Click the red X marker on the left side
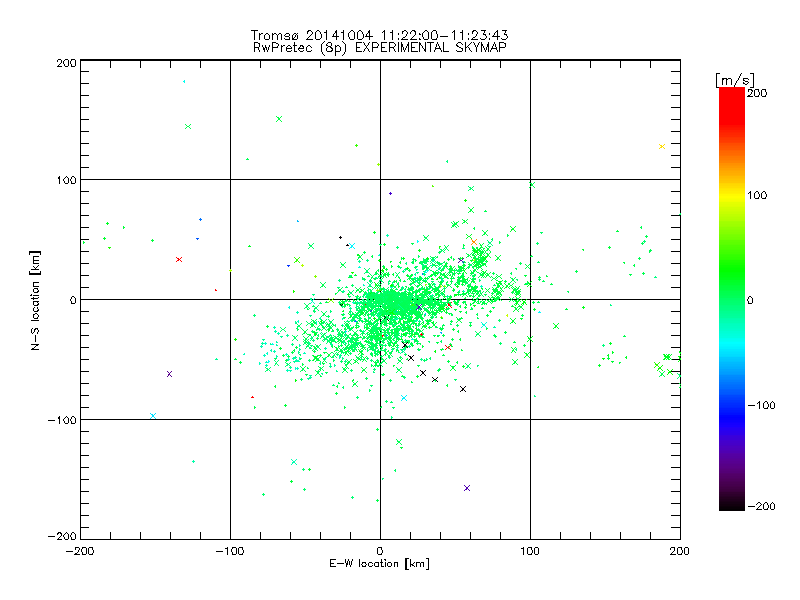The image size is (800, 600). tap(179, 260)
